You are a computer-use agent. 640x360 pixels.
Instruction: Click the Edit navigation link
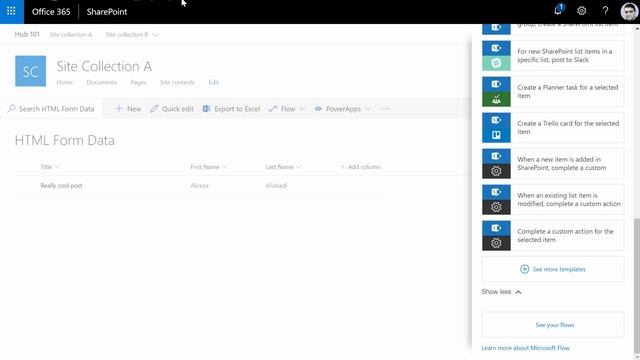pos(213,82)
